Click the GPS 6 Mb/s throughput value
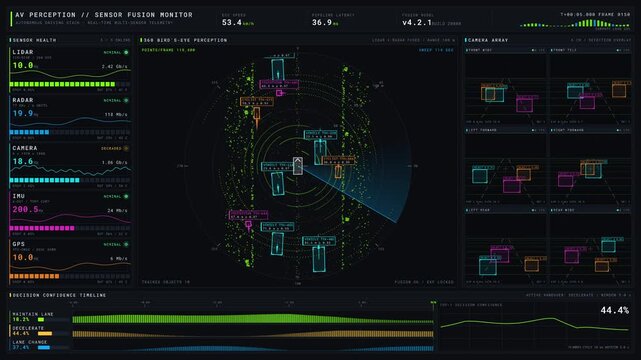The image size is (641, 360). tap(119, 259)
